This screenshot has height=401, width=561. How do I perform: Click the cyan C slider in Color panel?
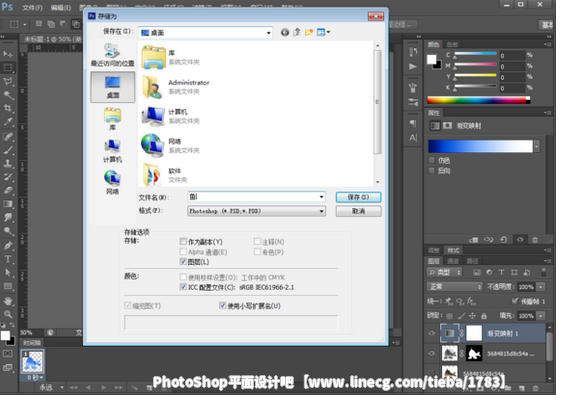tap(475, 54)
